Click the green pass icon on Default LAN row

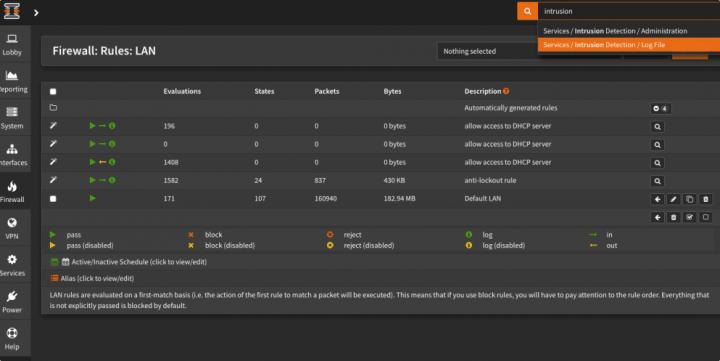pos(93,198)
